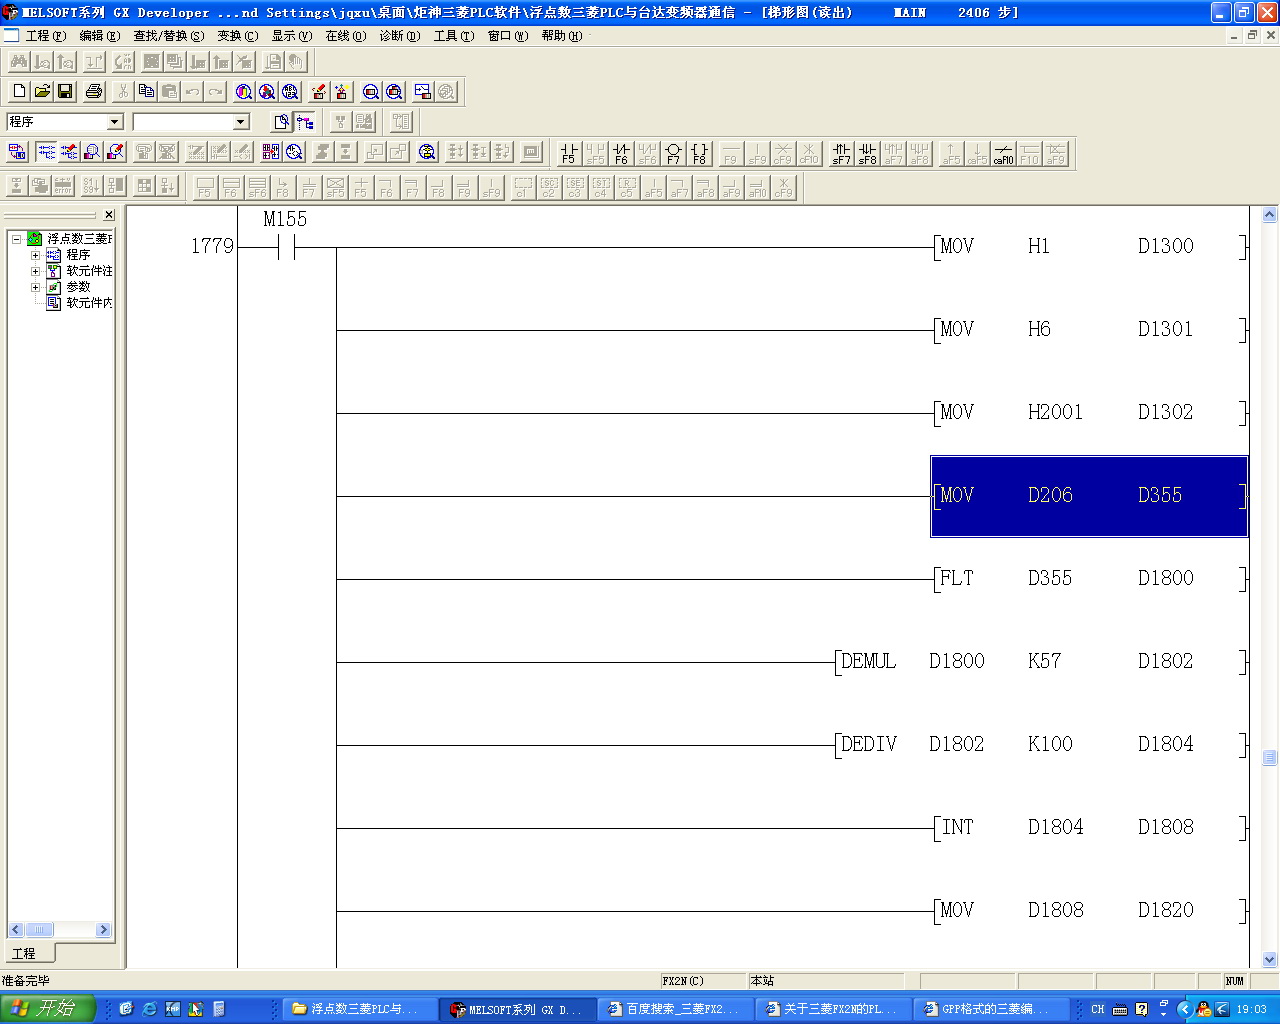Toggle the project data list display button
The width and height of the screenshot is (1280, 1024).
pyautogui.click(x=18, y=152)
